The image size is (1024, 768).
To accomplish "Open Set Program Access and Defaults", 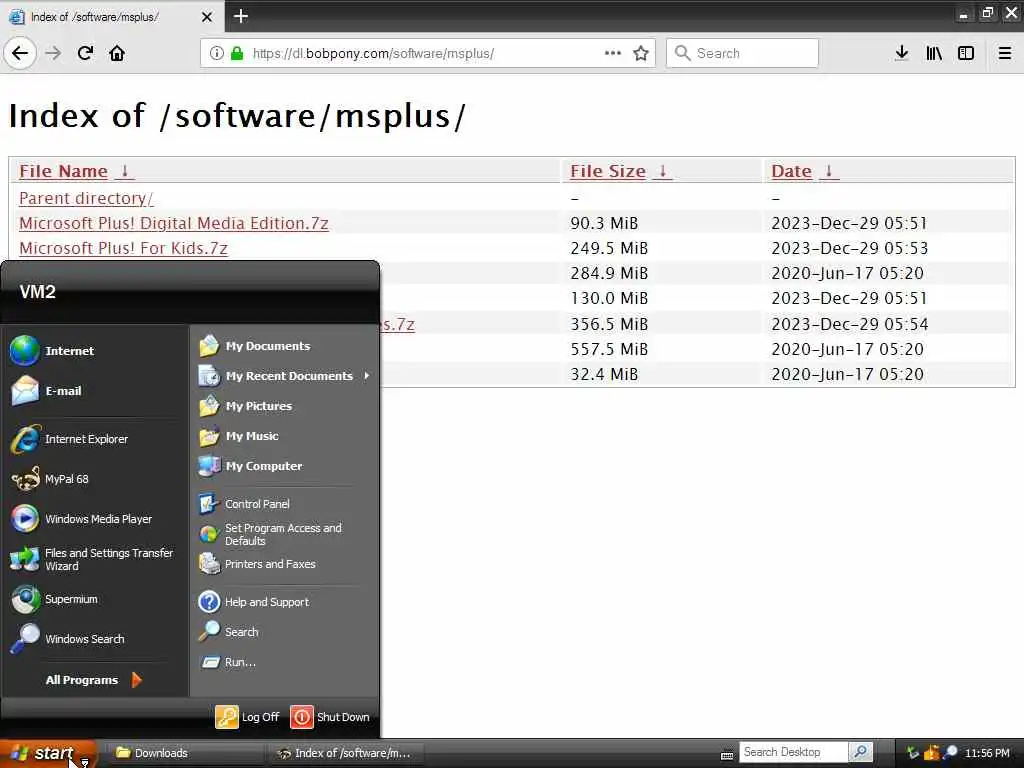I will pos(284,534).
